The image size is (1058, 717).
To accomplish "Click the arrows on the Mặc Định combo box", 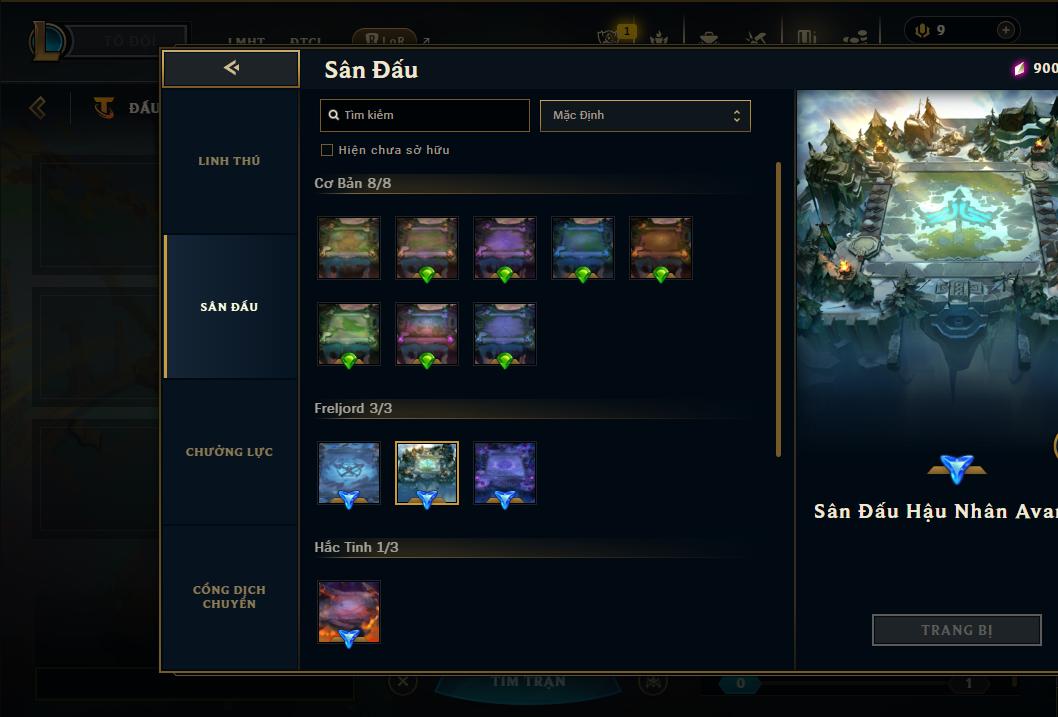I will pos(737,116).
